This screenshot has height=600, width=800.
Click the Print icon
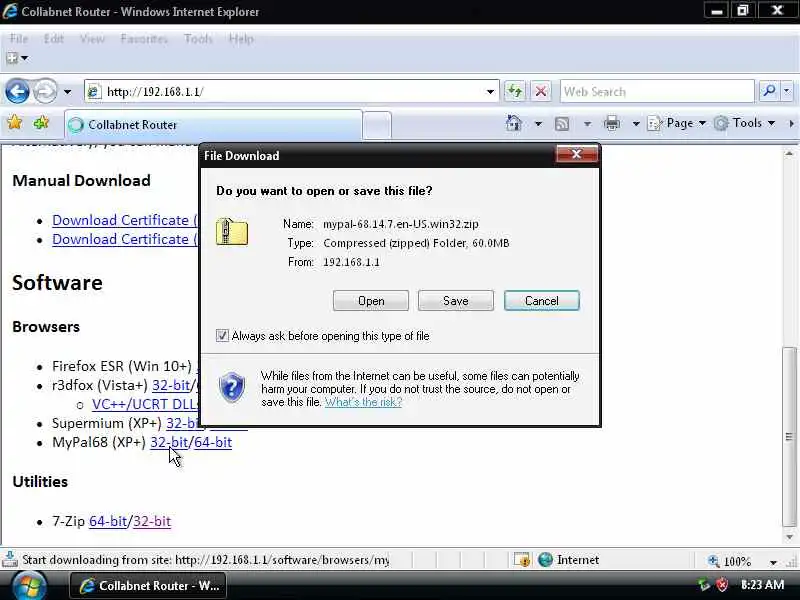pyautogui.click(x=612, y=123)
